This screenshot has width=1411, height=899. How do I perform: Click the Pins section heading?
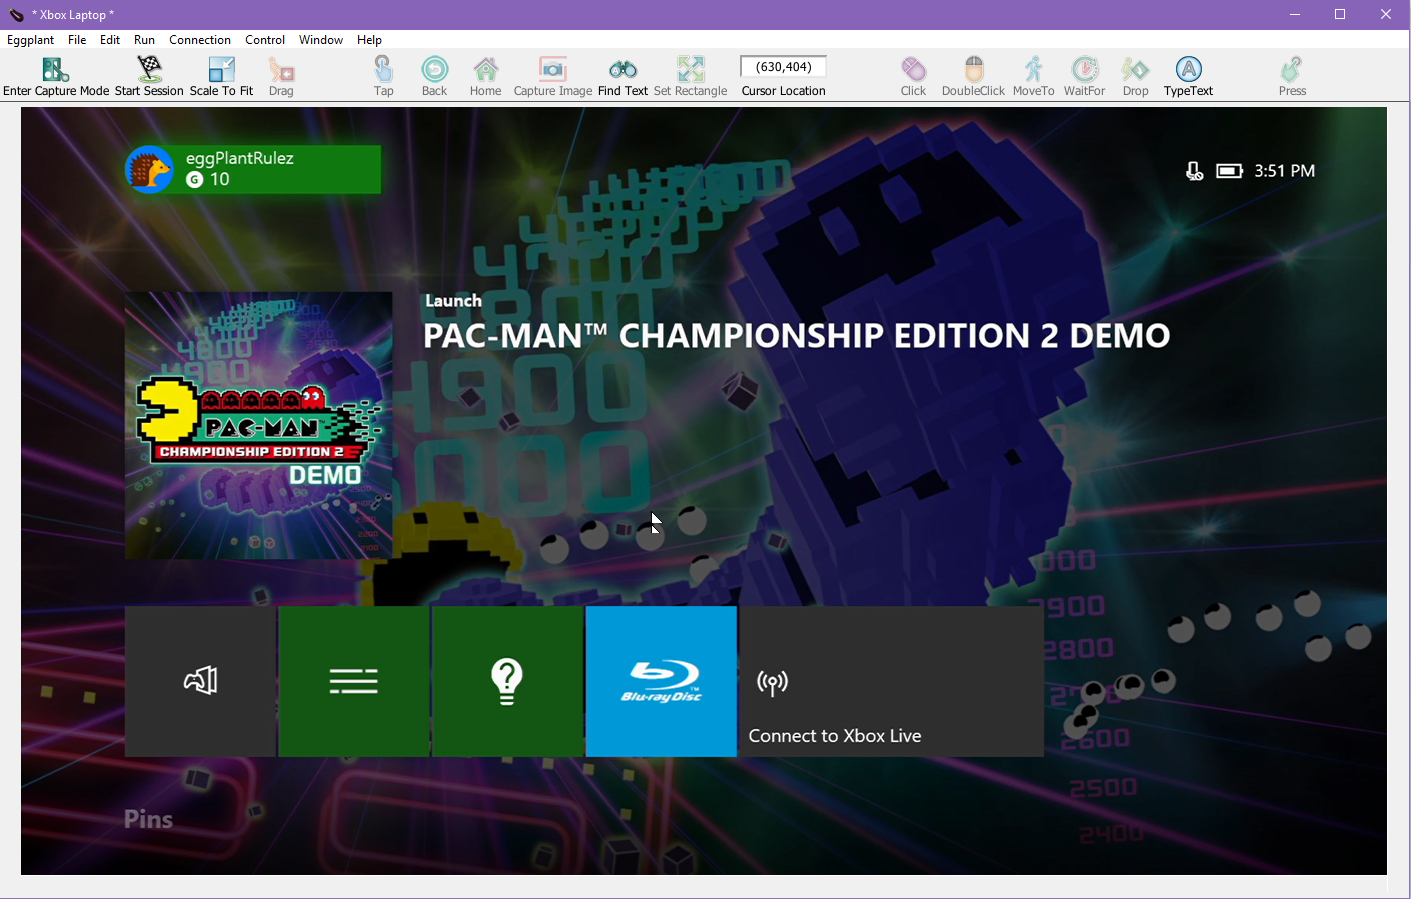tap(148, 819)
